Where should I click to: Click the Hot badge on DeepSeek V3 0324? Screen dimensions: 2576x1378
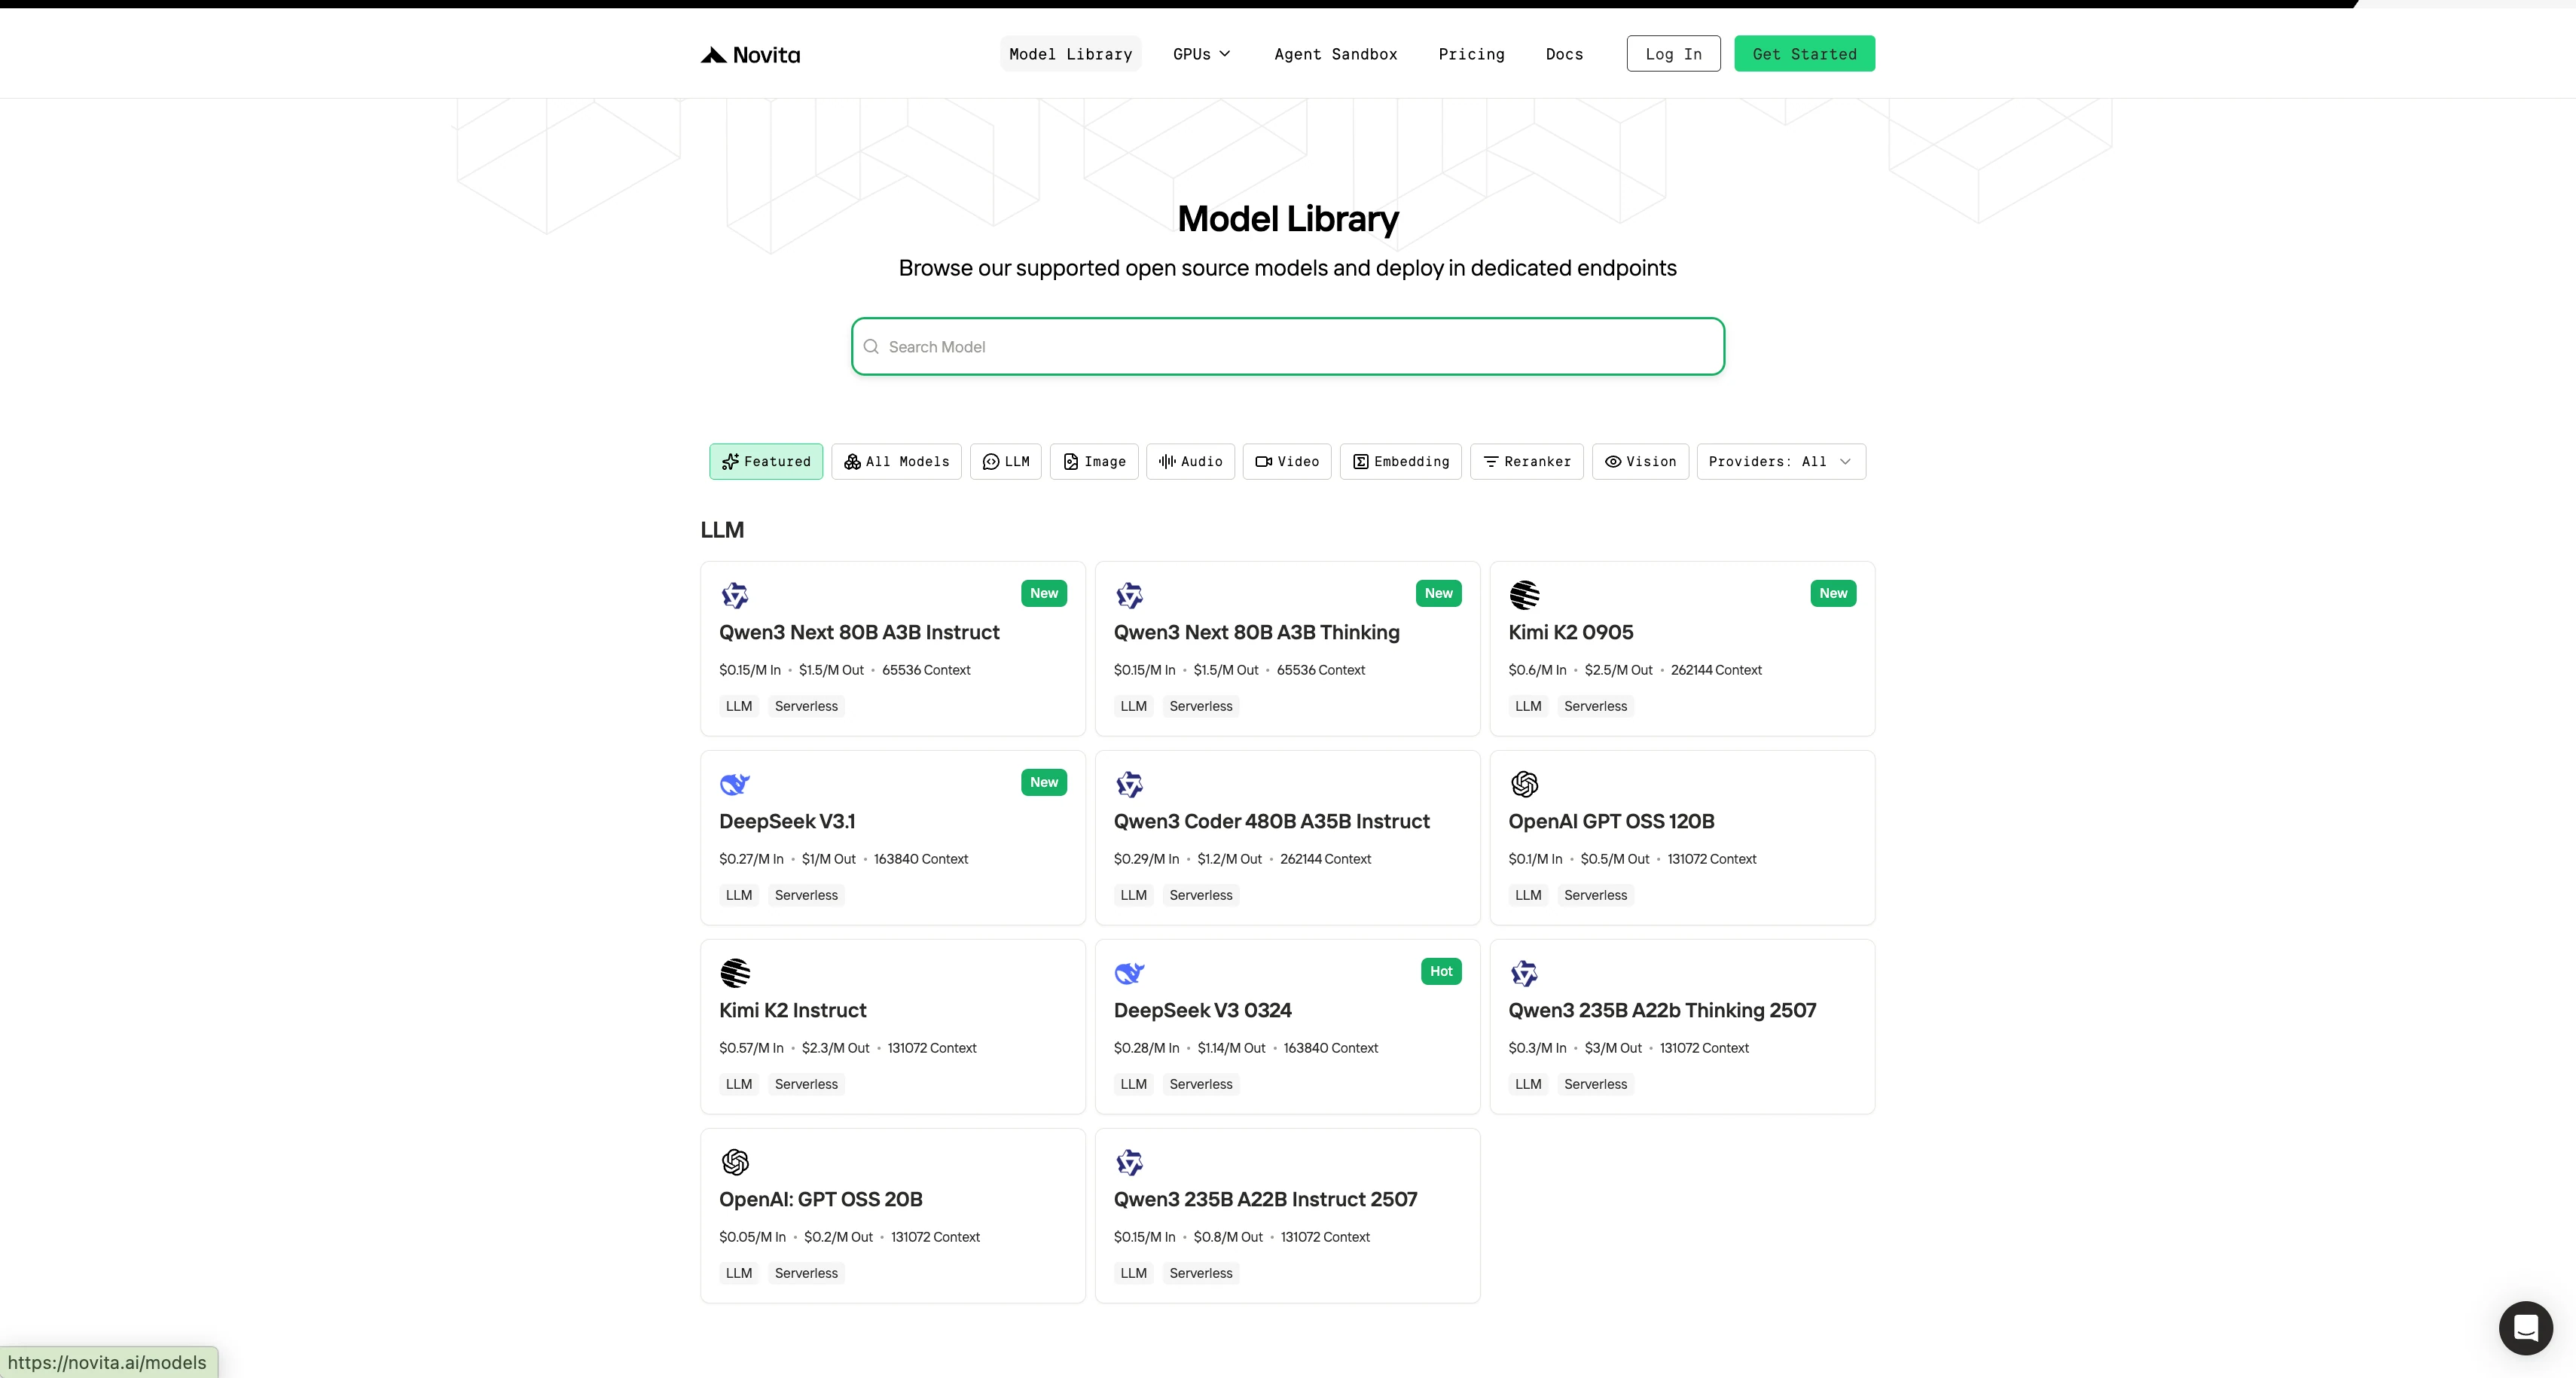pos(1441,971)
